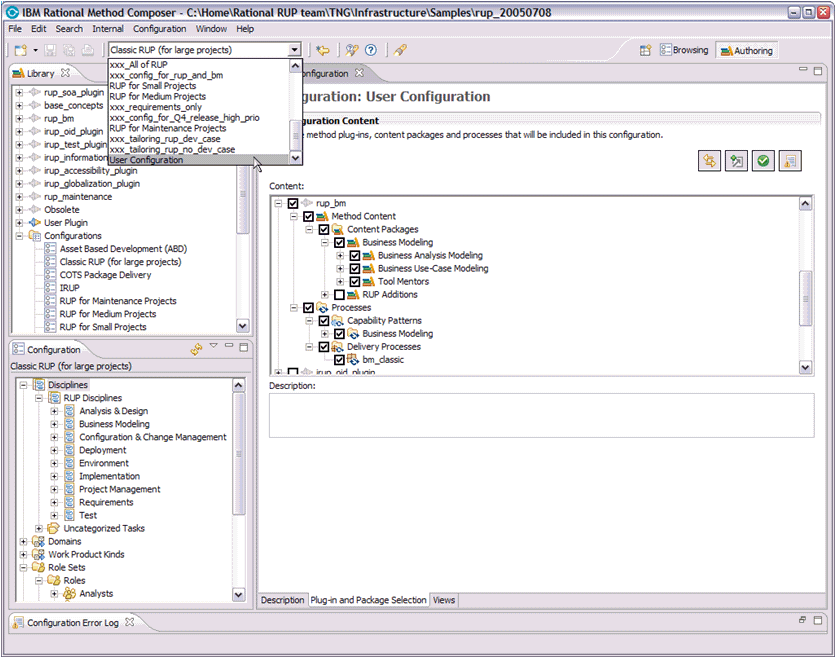
Task: Click the New toolbar icon
Action: [21, 51]
